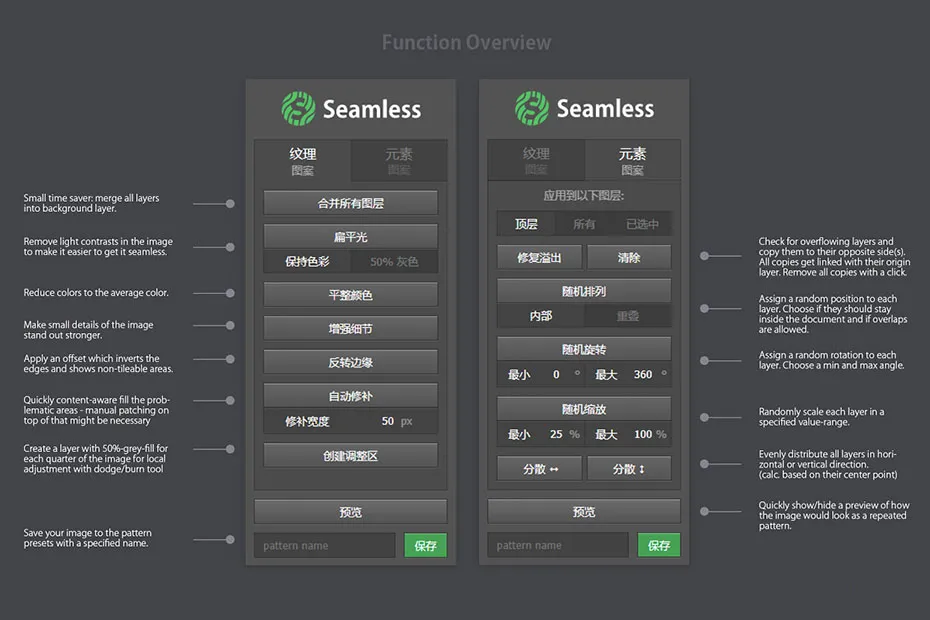This screenshot has width=930, height=620.
Task: Click the 随机缩放 random scale button
Action: (584, 409)
